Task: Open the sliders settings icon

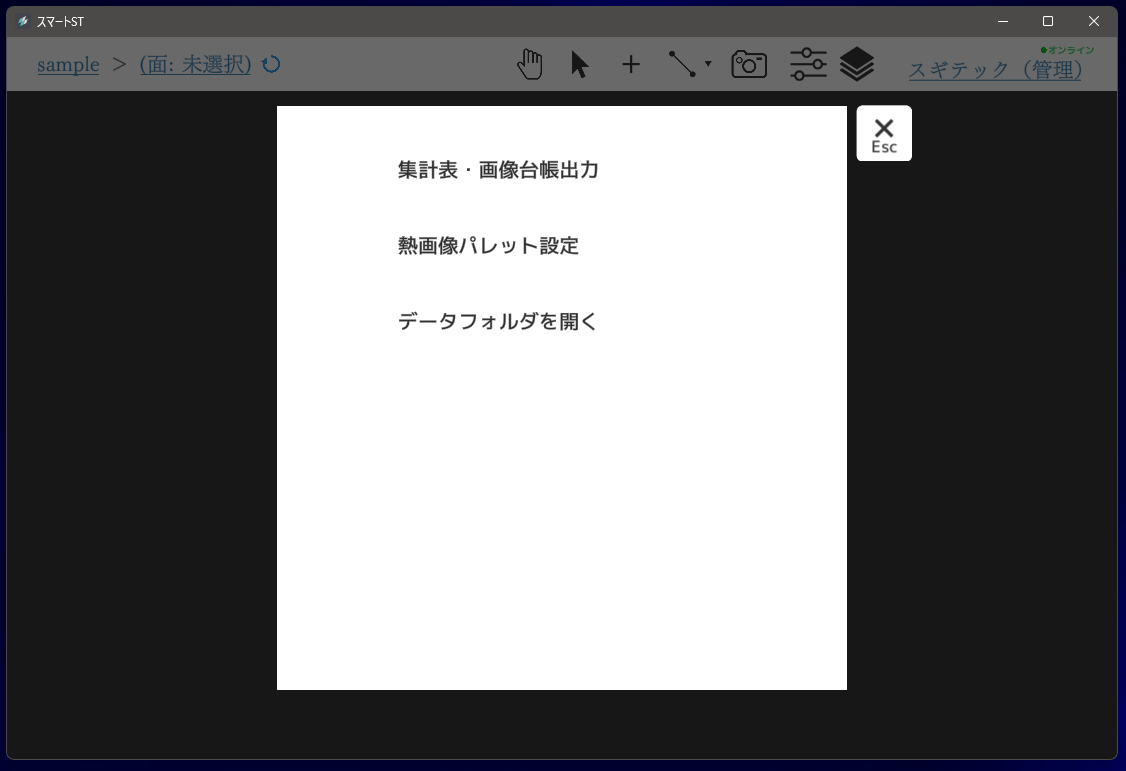Action: 808,65
